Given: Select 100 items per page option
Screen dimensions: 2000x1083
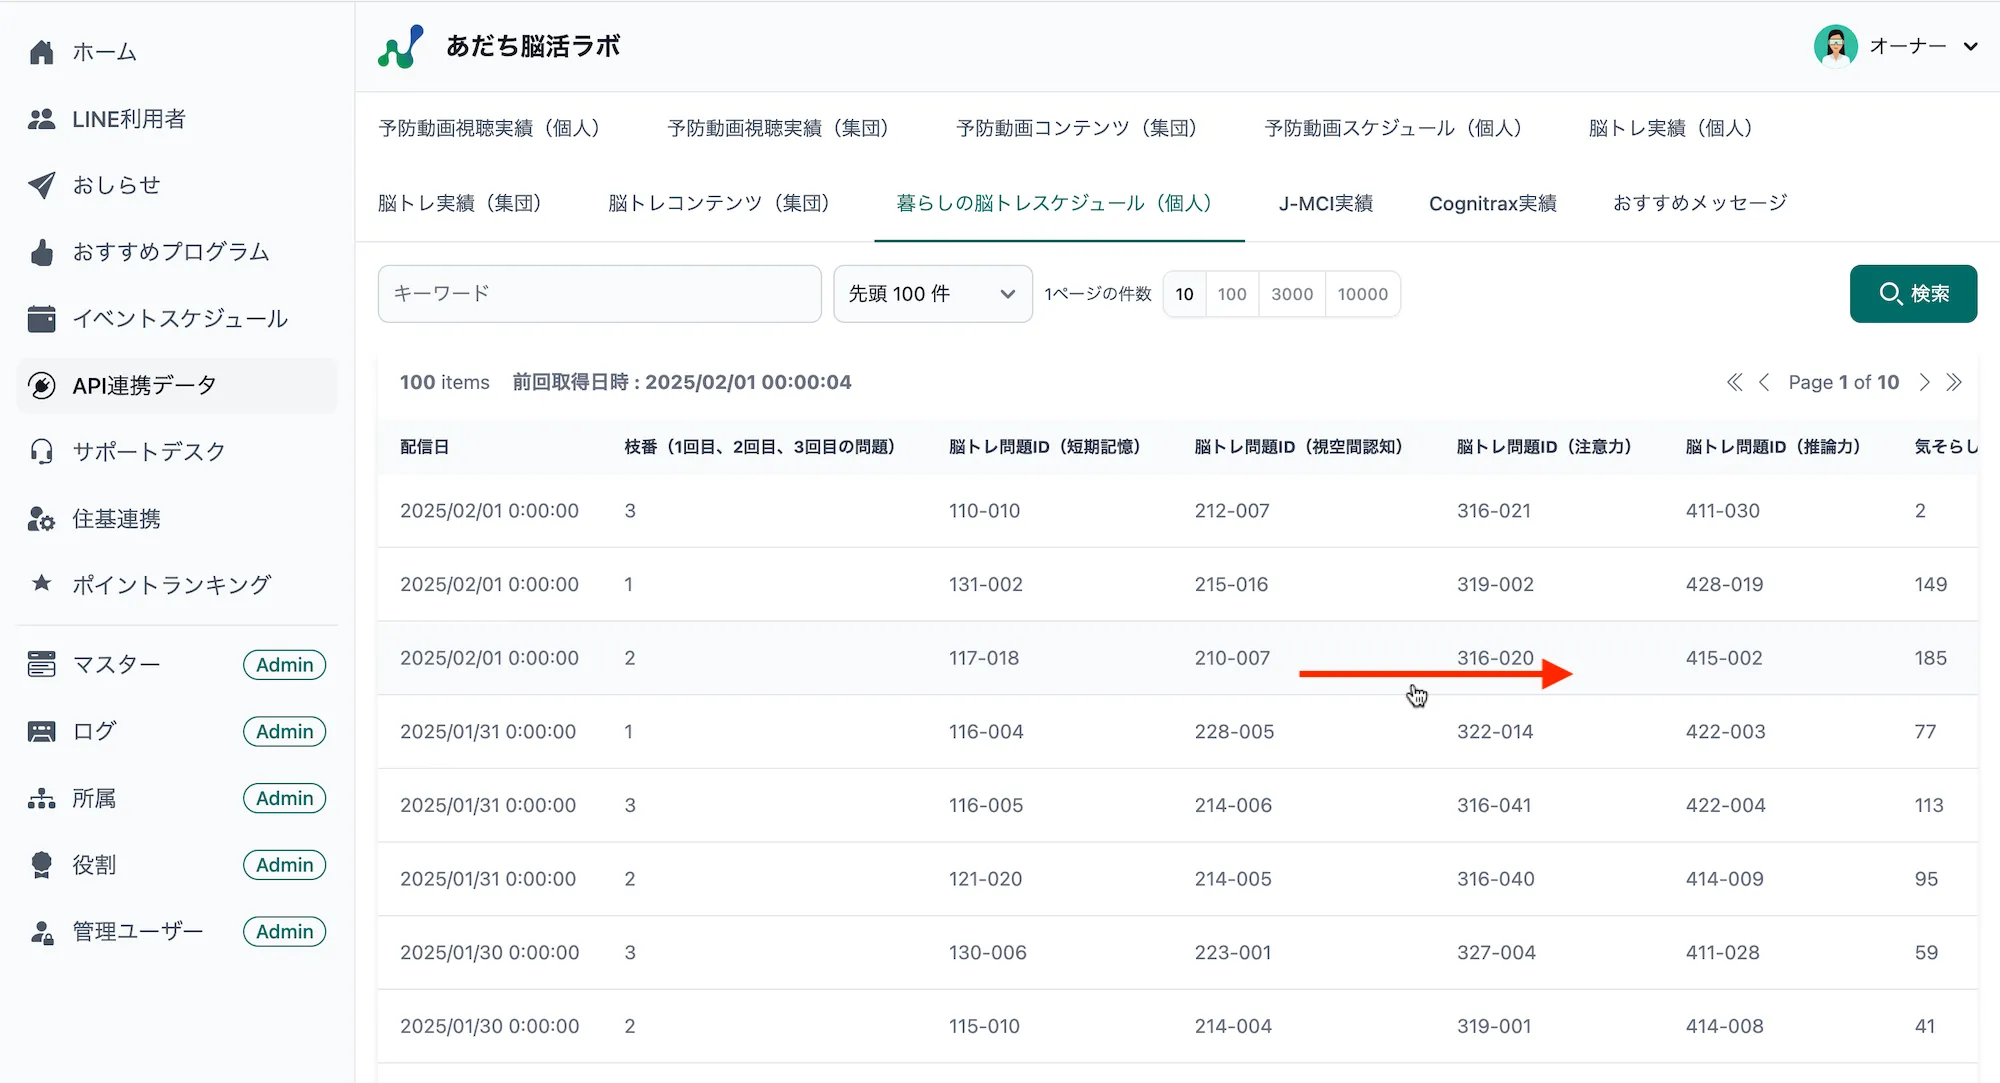Looking at the screenshot, I should click(1231, 294).
